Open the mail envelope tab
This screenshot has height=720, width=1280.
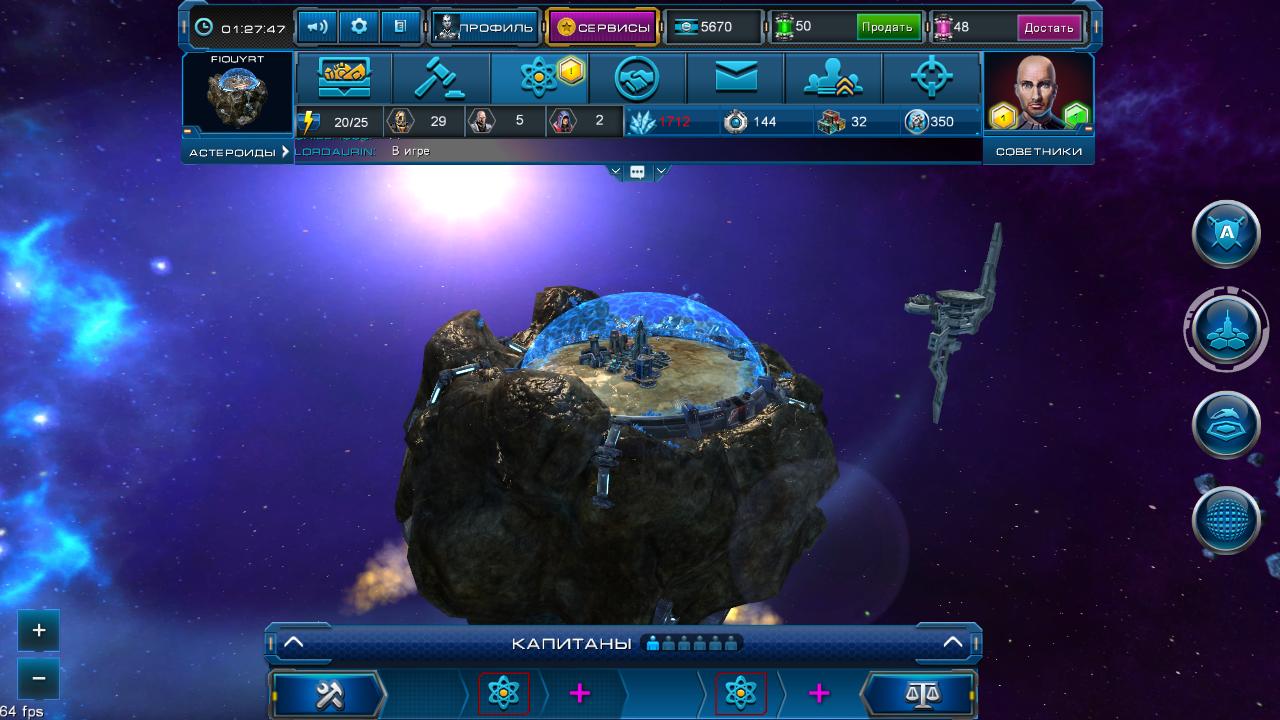pyautogui.click(x=735, y=78)
